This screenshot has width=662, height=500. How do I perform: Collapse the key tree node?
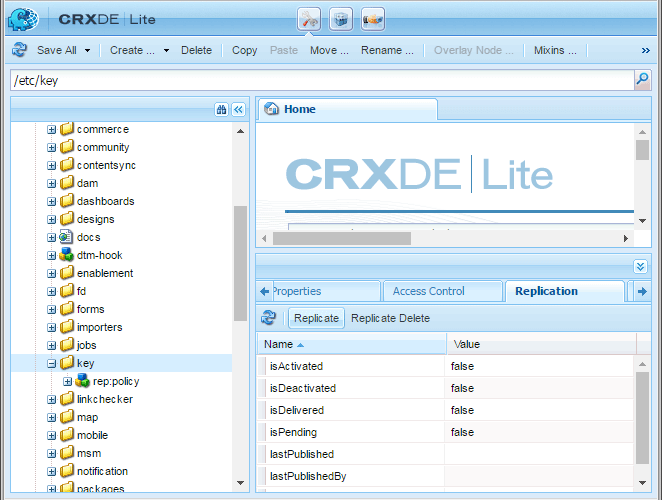coord(52,364)
